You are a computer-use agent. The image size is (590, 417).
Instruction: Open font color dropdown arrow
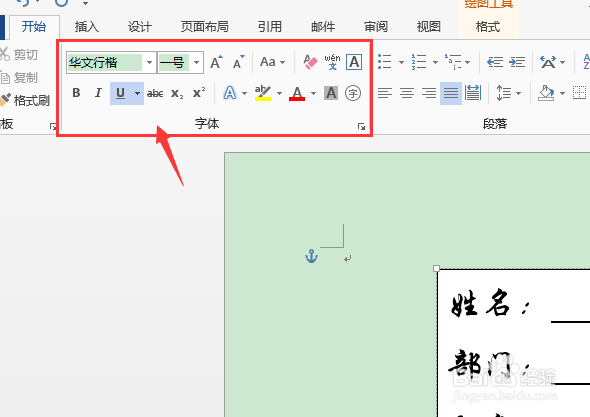[x=313, y=93]
